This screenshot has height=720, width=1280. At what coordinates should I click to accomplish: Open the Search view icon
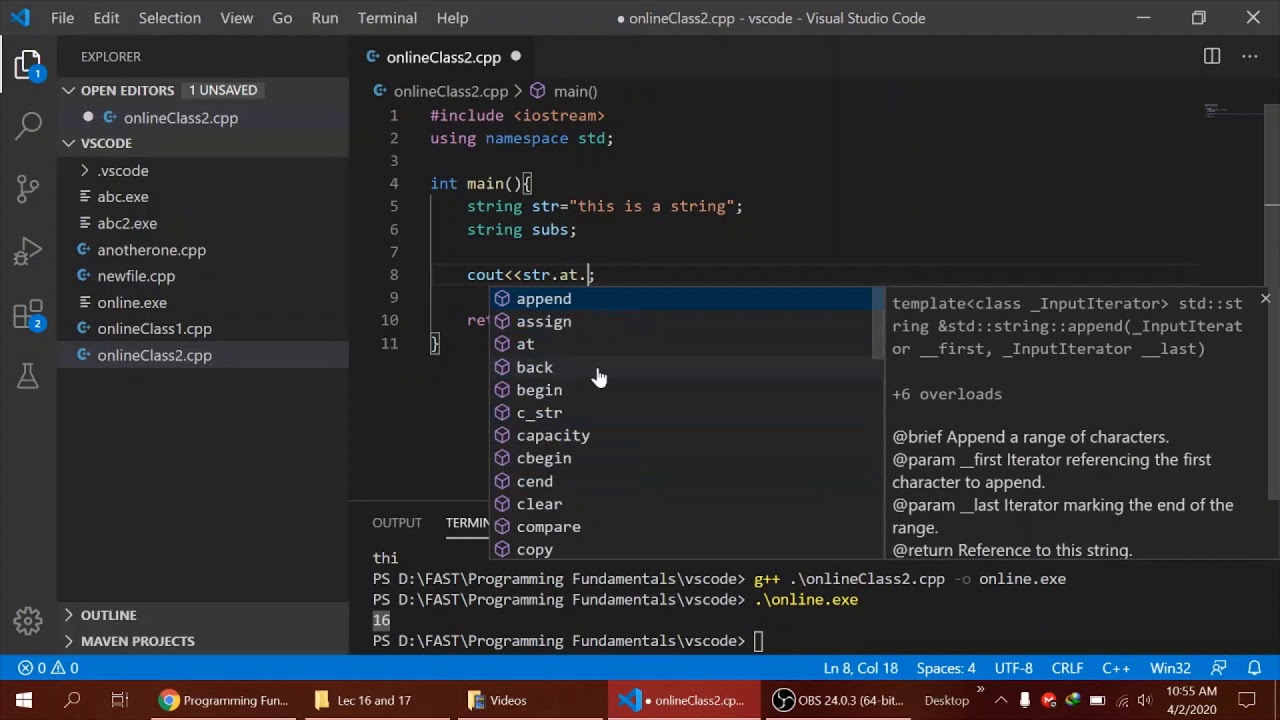pyautogui.click(x=28, y=125)
